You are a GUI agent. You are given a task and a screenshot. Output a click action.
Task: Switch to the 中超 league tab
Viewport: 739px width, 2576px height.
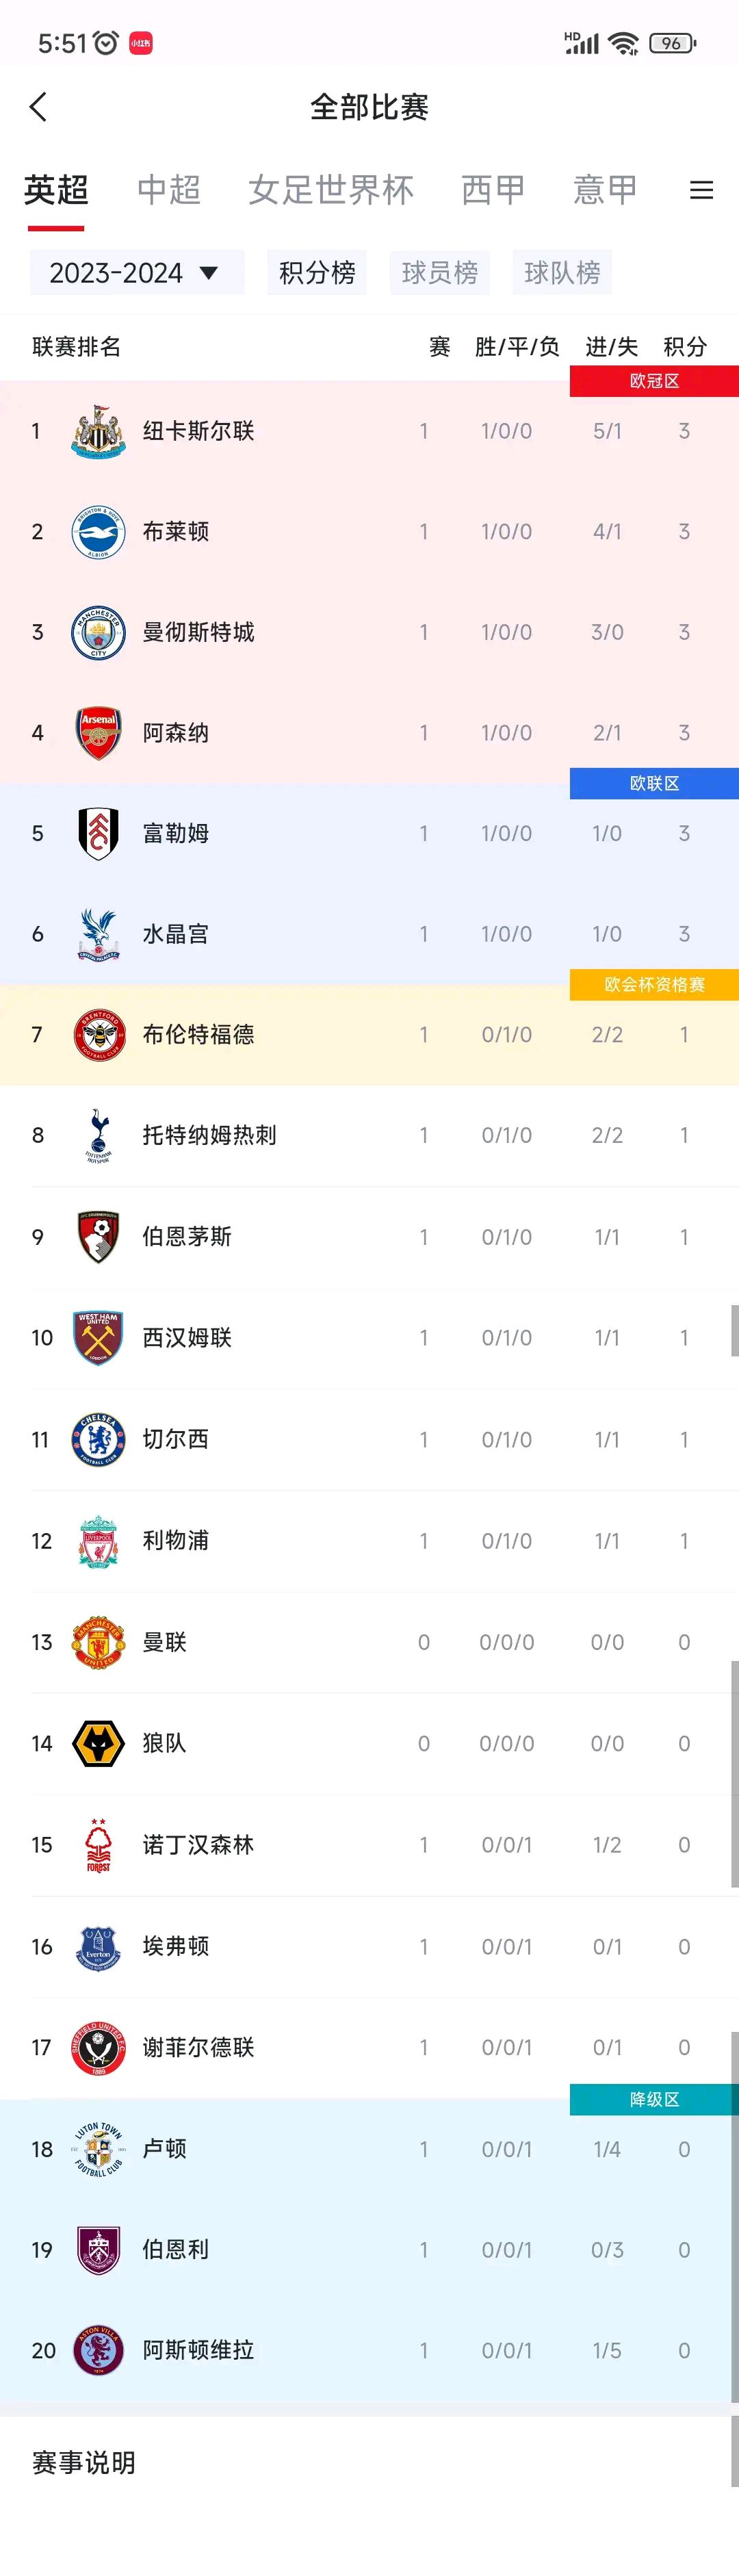pos(169,190)
